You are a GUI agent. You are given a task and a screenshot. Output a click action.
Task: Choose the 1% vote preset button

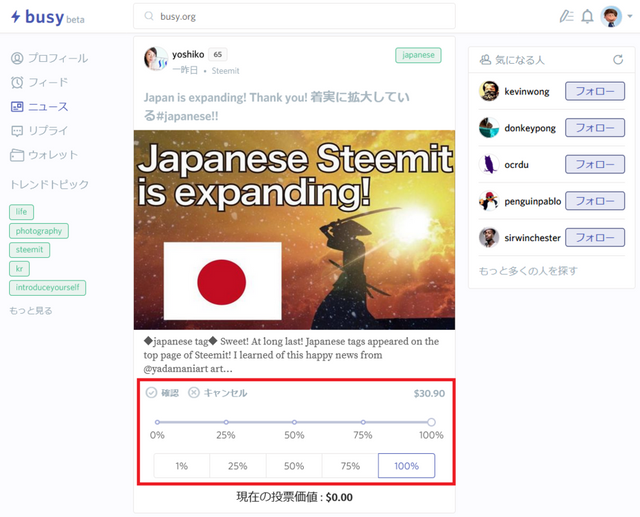[182, 466]
